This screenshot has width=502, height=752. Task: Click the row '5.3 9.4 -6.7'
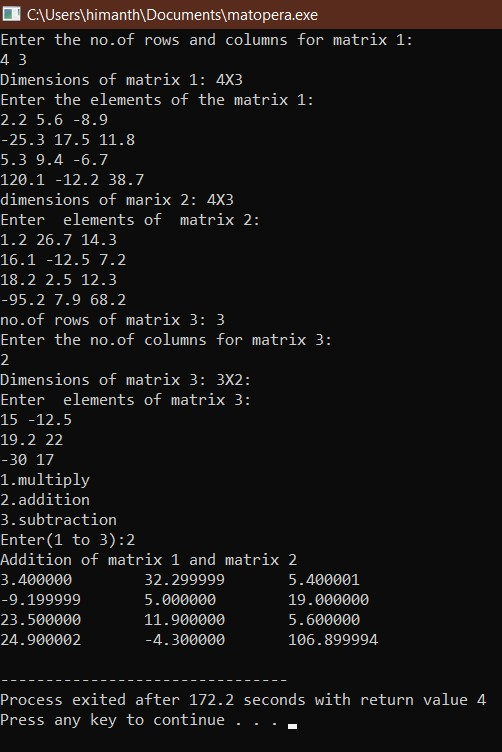(54, 160)
